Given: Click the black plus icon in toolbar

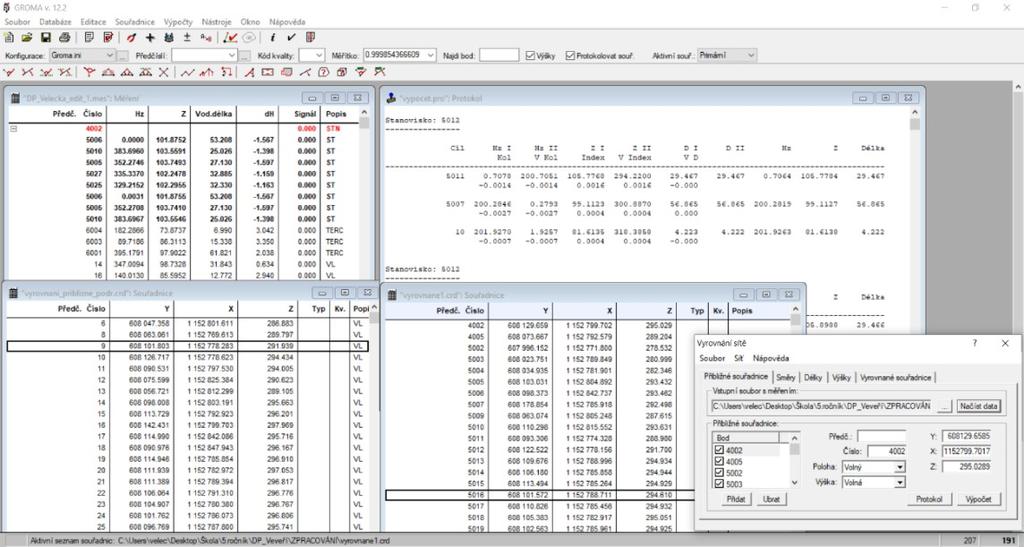Looking at the screenshot, I should coord(150,38).
